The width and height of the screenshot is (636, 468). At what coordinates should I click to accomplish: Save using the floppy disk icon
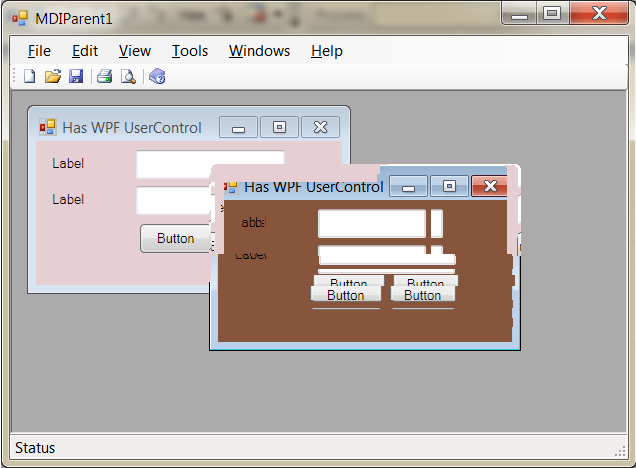tap(76, 76)
